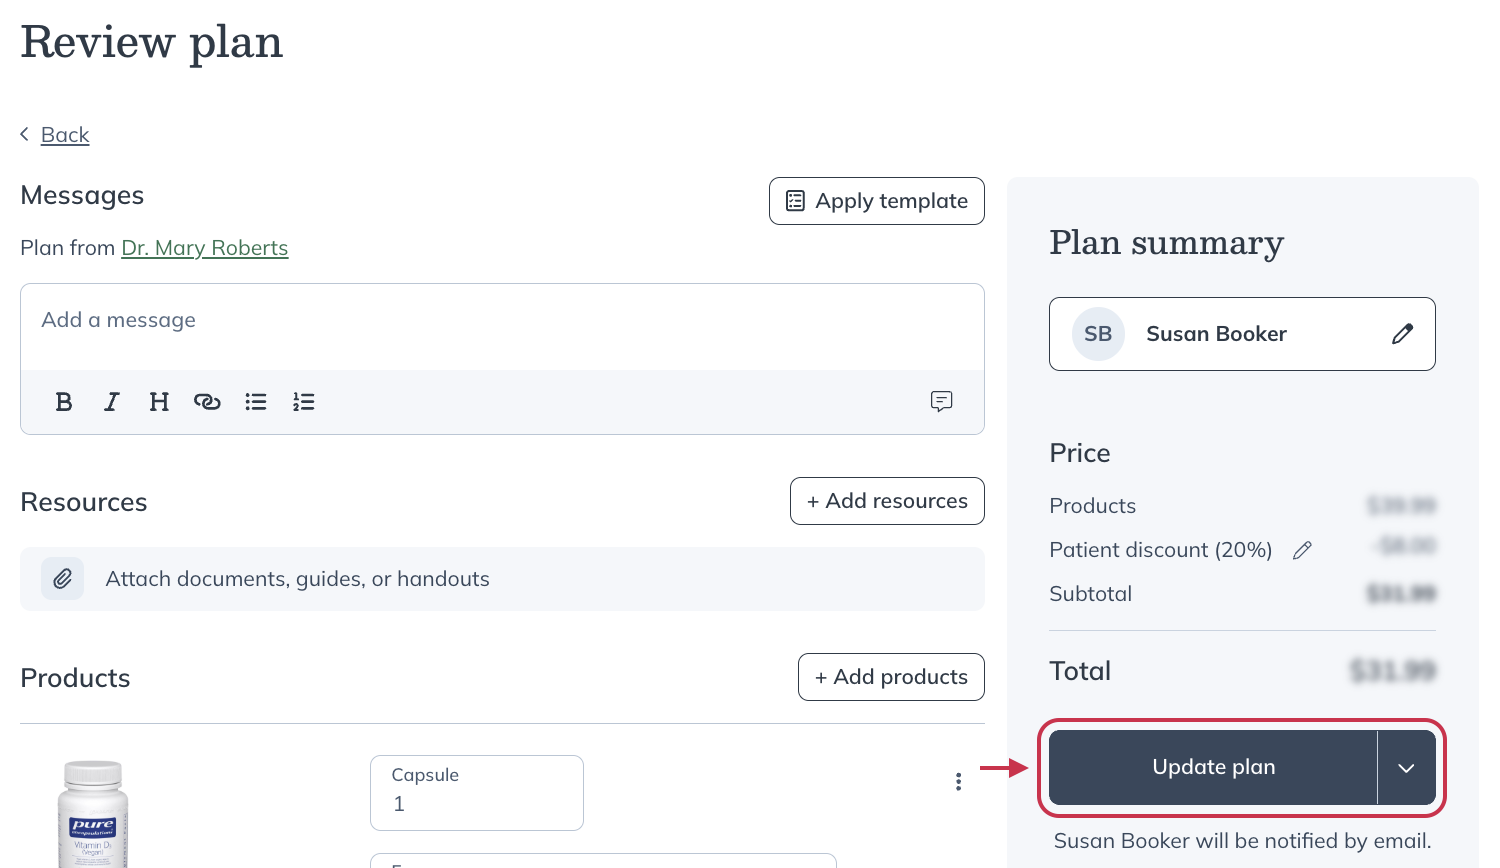Screen dimensions: 1500x868
Task: Open the product's three-dot options menu
Action: [x=958, y=781]
